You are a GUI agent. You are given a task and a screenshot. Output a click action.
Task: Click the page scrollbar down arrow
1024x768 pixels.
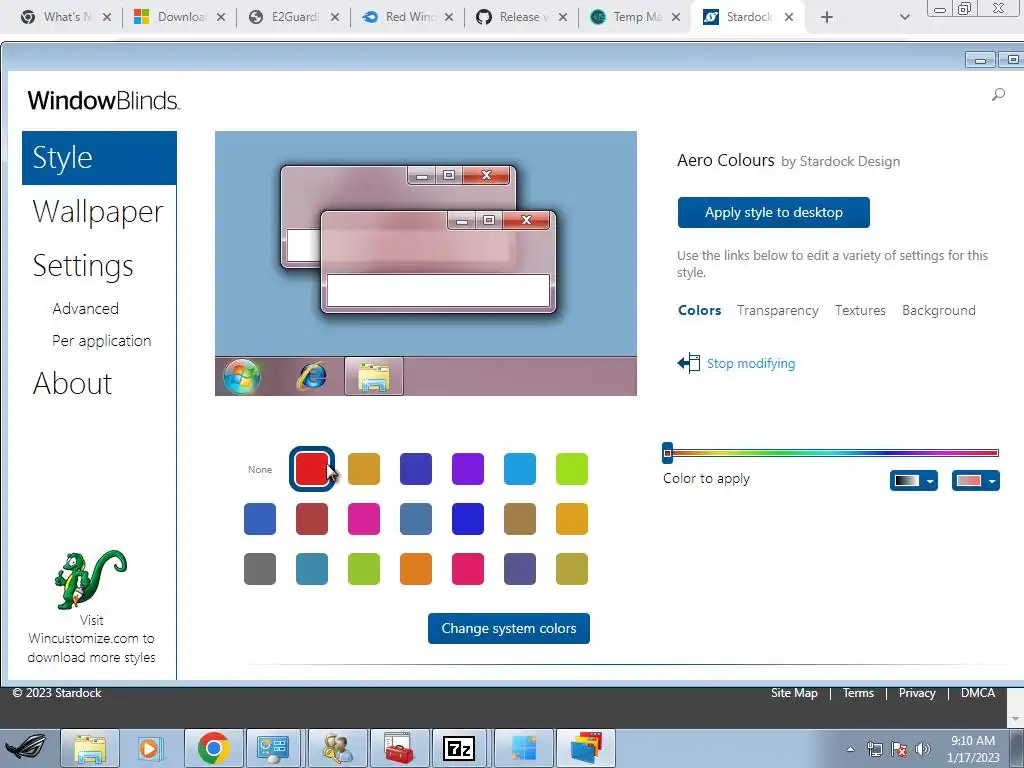pyautogui.click(x=1016, y=719)
